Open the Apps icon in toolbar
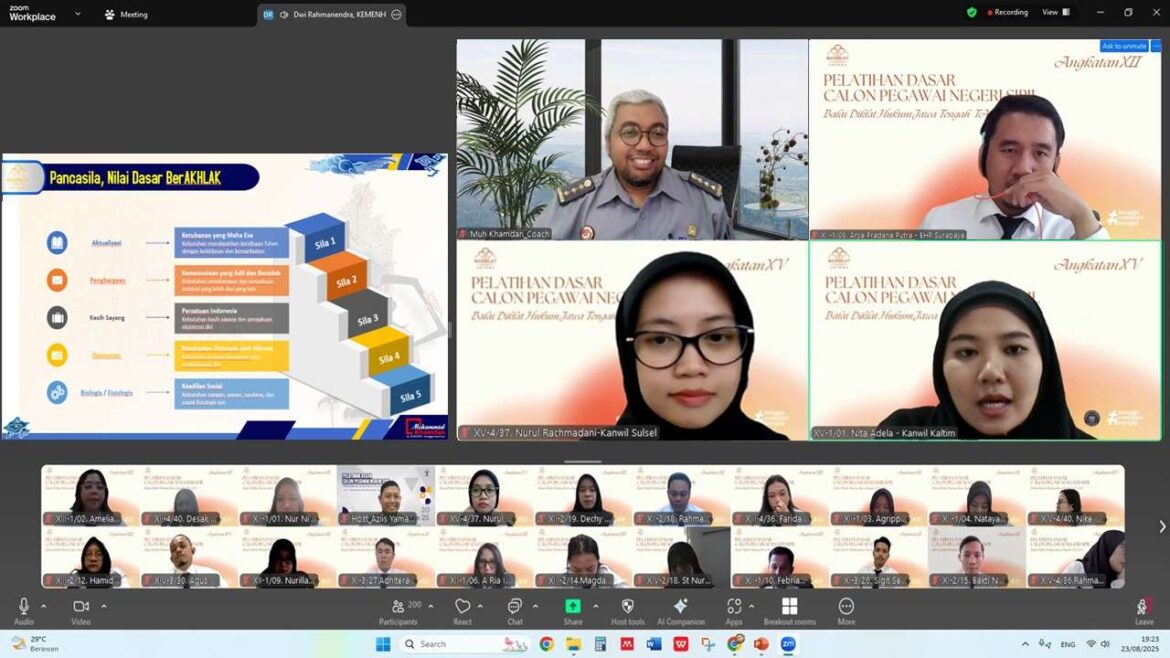 click(x=734, y=611)
